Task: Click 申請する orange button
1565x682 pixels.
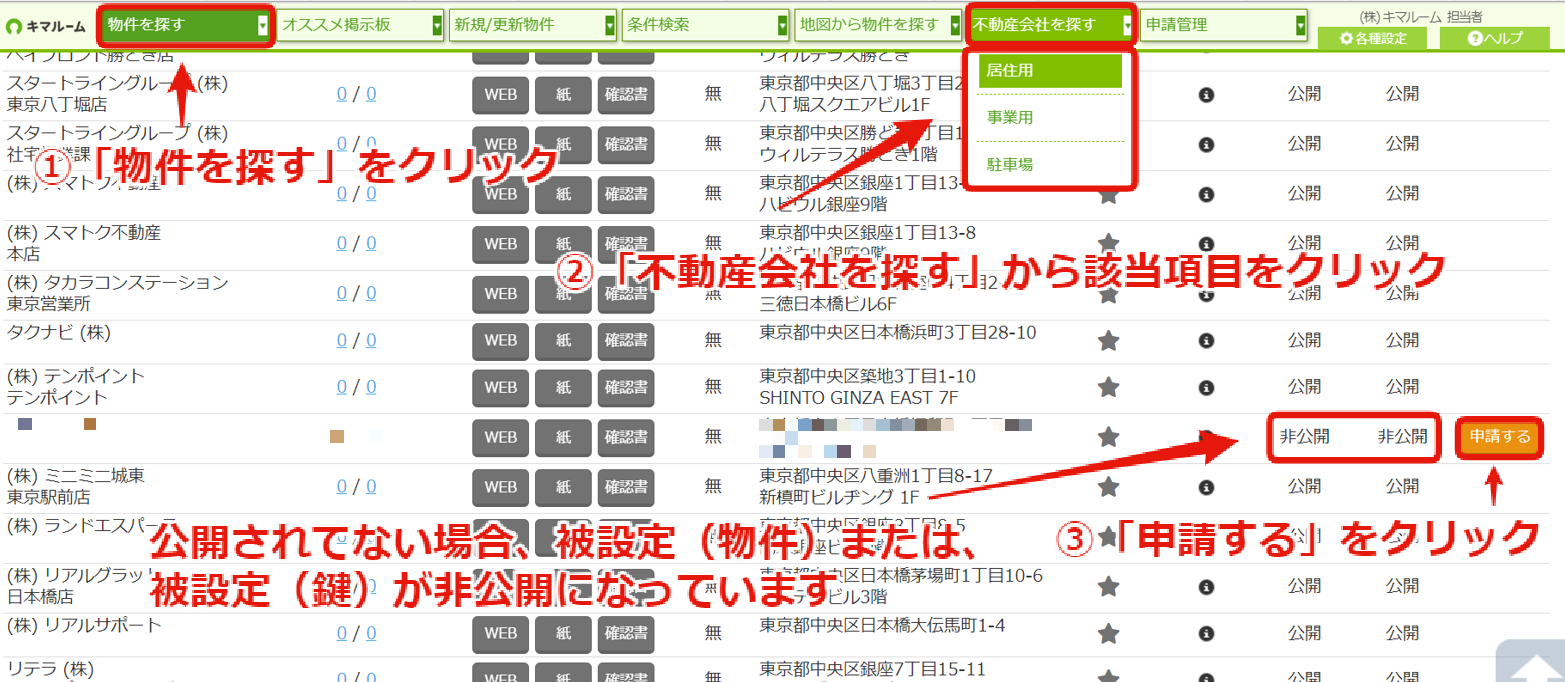Action: [1497, 437]
